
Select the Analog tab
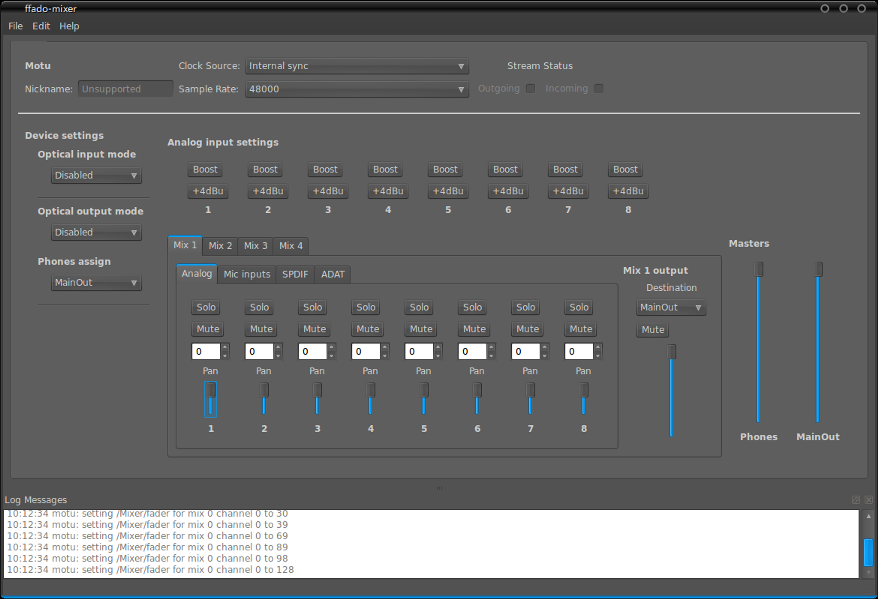197,273
